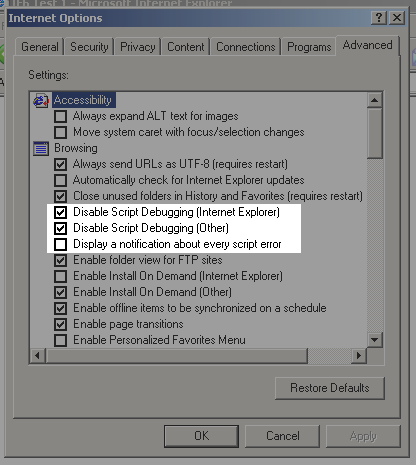Image resolution: width=416 pixels, height=465 pixels.
Task: Check Automatically check for Internet Explorer updates
Action: (x=60, y=180)
